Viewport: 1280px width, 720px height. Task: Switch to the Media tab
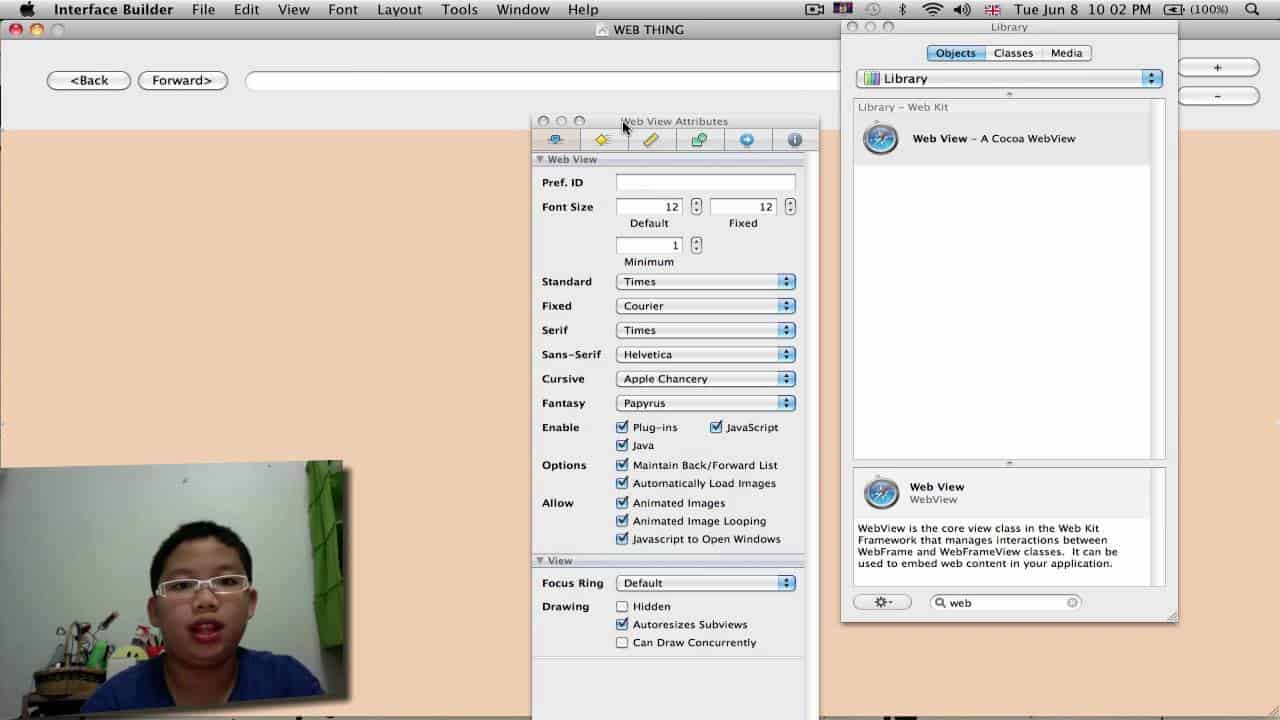pos(1066,53)
